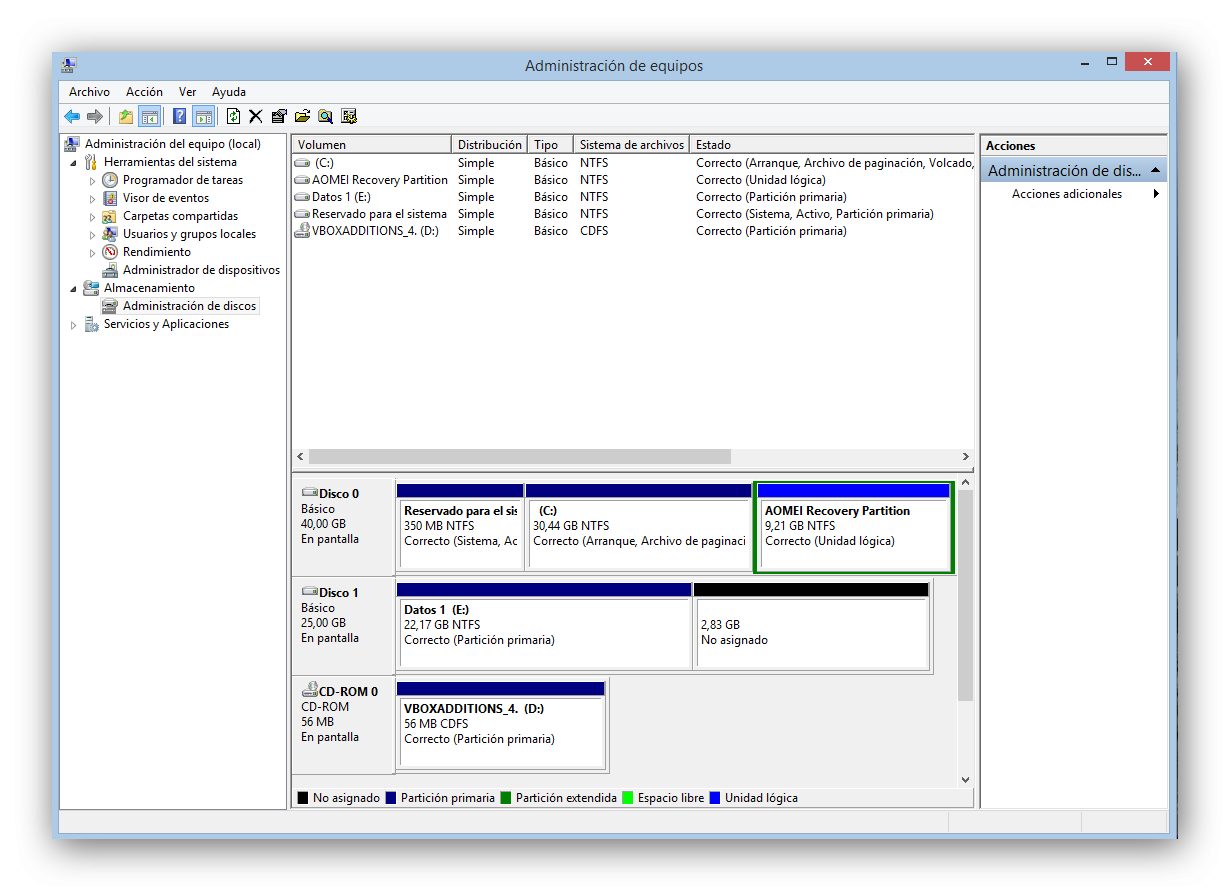
Task: Click the black X delete toolbar icon
Action: tap(256, 116)
